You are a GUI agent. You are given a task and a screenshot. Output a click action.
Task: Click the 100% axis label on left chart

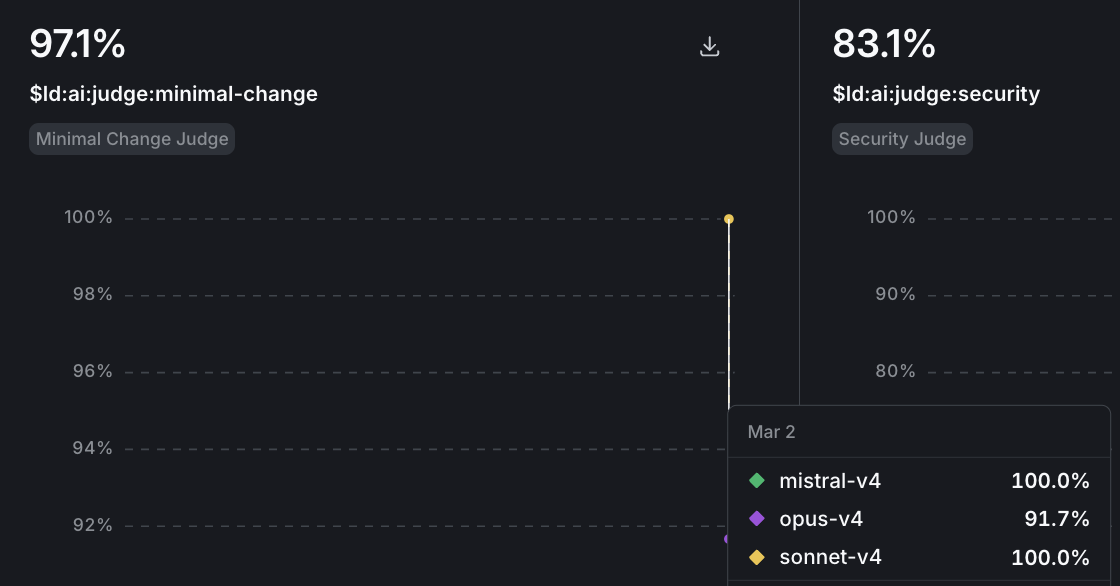(x=89, y=217)
